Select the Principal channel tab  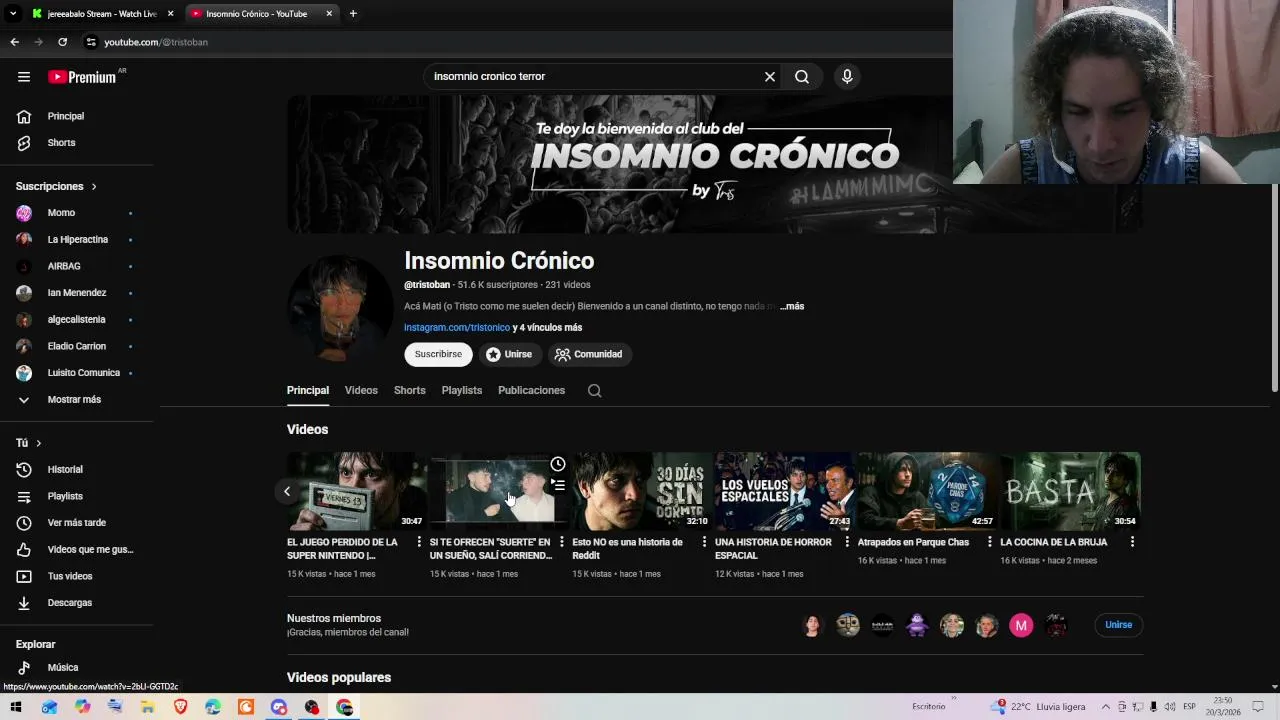[x=308, y=390]
